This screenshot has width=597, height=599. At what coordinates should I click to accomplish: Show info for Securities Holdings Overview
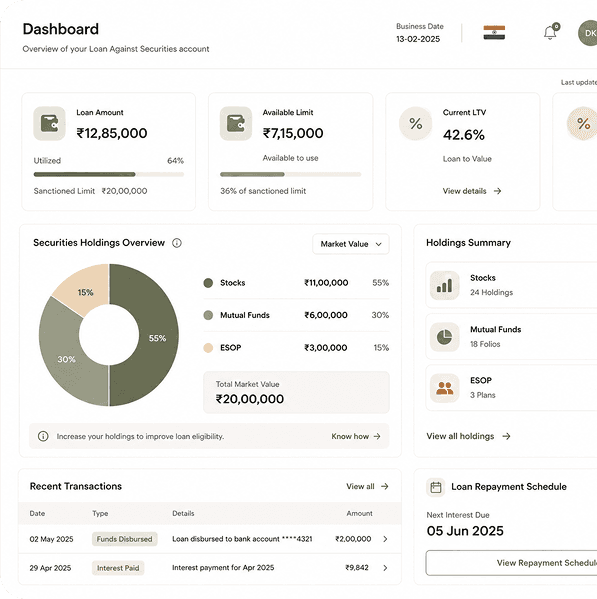(177, 243)
